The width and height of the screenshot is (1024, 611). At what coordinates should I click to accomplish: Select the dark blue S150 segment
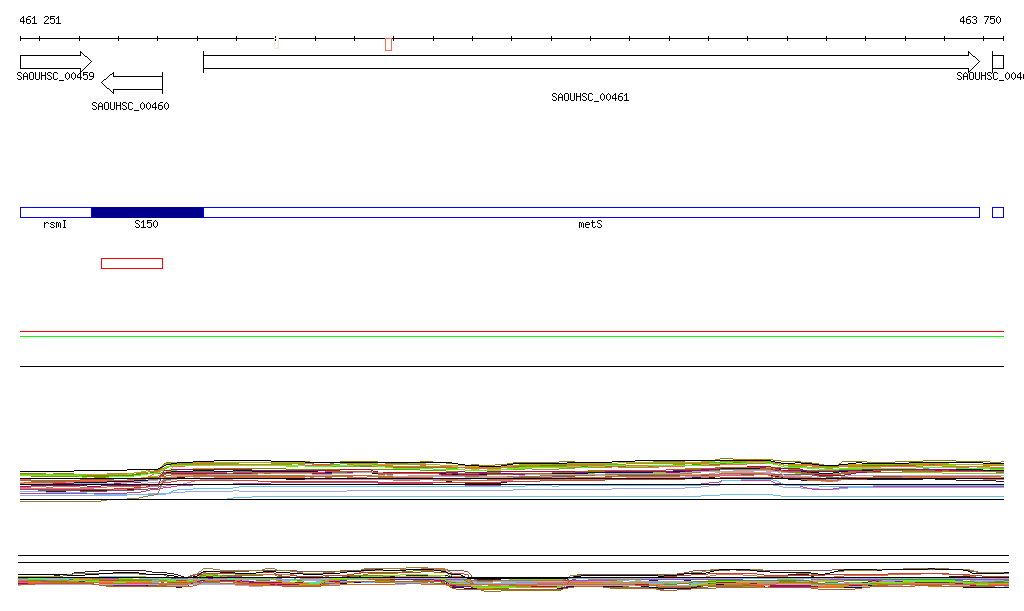point(147,212)
